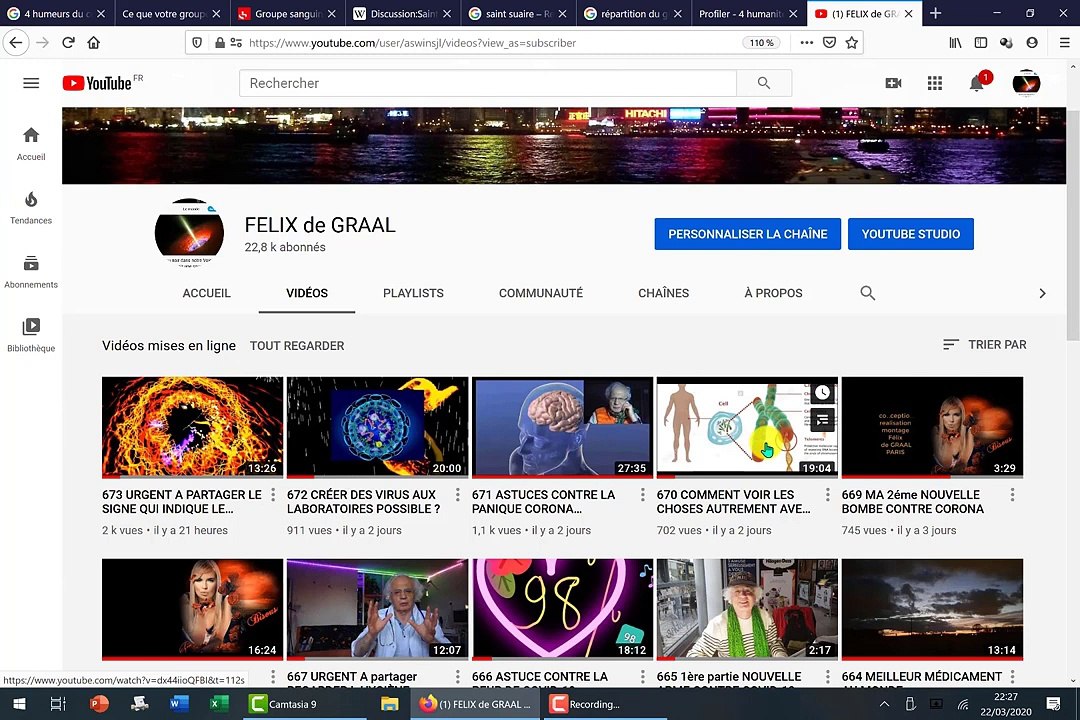The width and height of the screenshot is (1080, 720).
Task: Click TOUT REGARDER link
Action: click(x=297, y=346)
